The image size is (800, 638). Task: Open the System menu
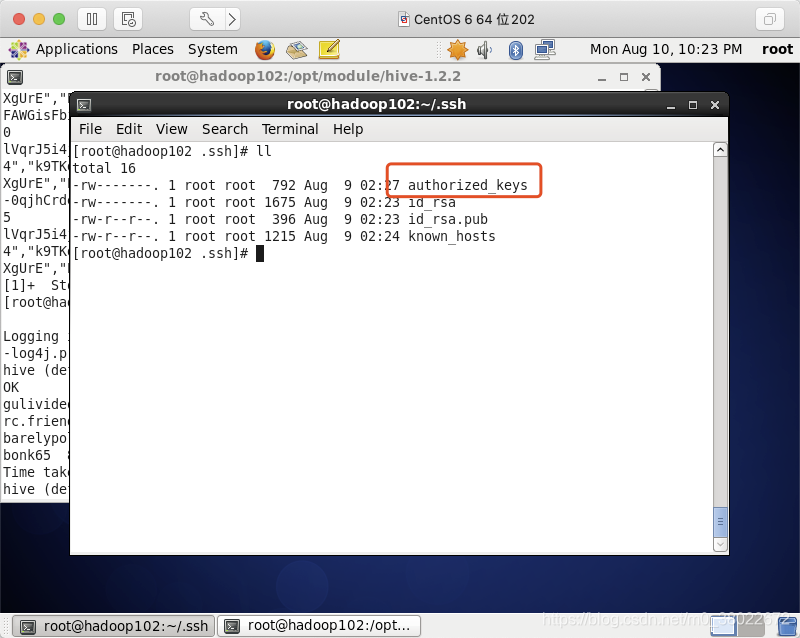coord(213,49)
